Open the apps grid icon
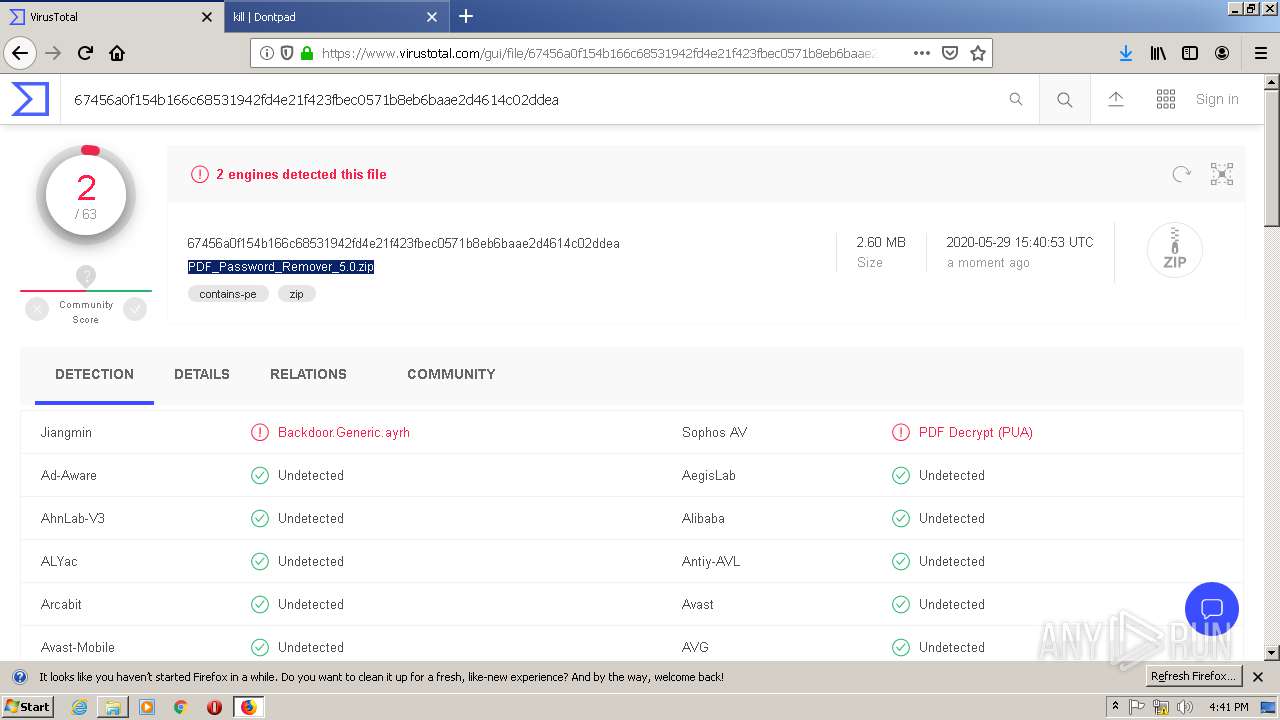The image size is (1280, 720). [x=1166, y=99]
